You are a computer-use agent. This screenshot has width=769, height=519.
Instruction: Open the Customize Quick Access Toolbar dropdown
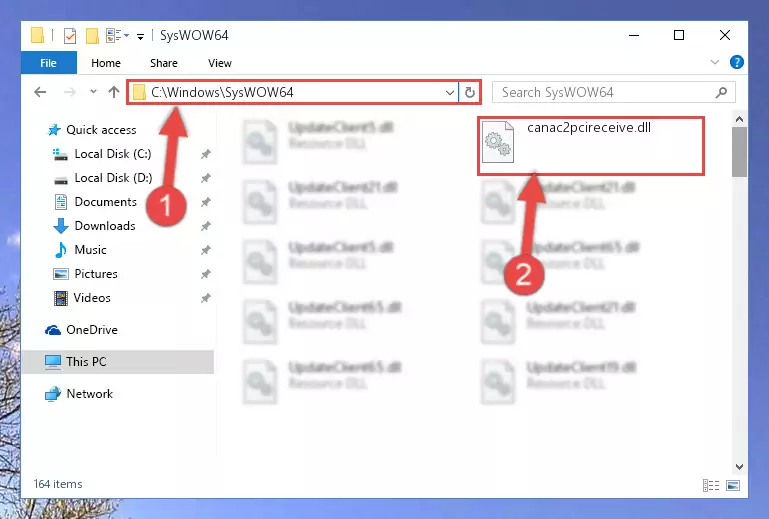pyautogui.click(x=140, y=36)
